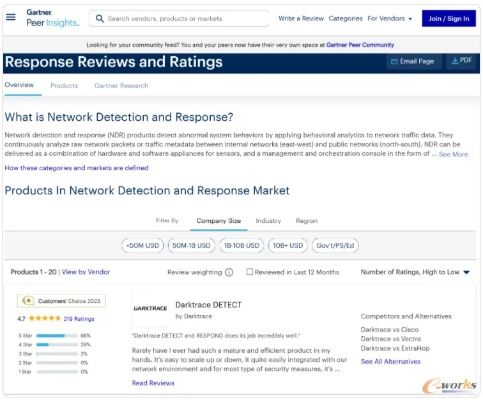Open the Categories link
This screenshot has width=483, height=400.
pyautogui.click(x=345, y=19)
